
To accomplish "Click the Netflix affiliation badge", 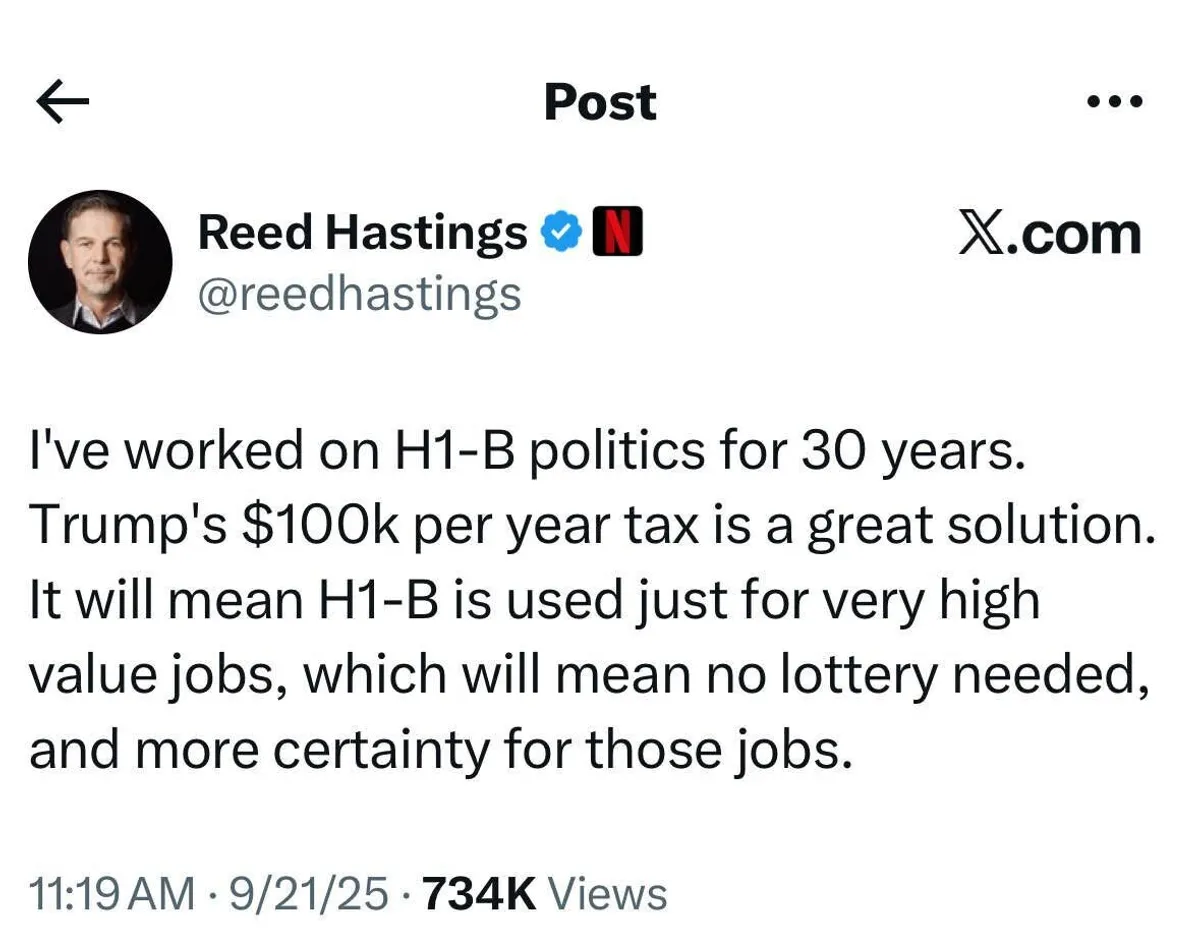I will click(x=619, y=233).
